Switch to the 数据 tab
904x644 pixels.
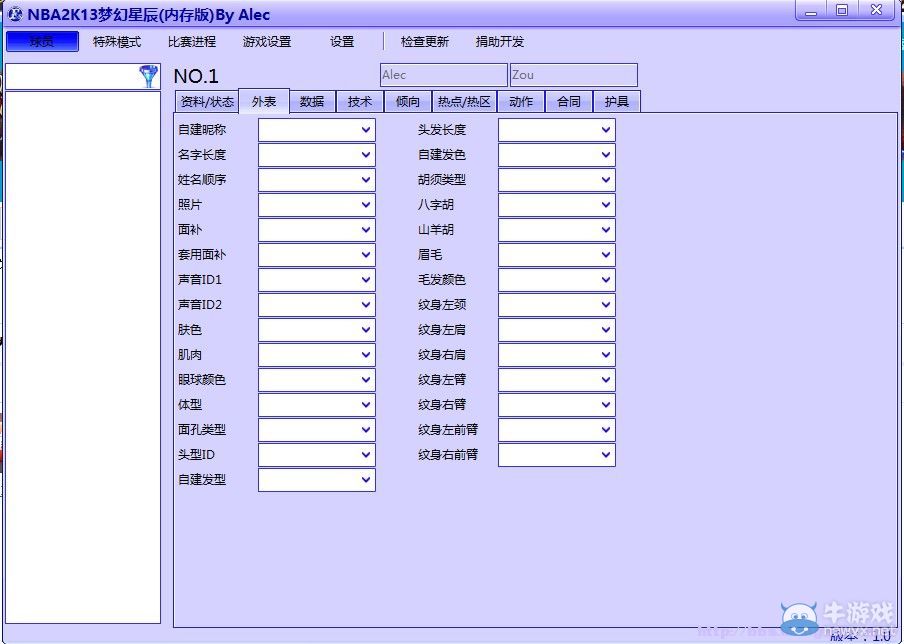312,102
